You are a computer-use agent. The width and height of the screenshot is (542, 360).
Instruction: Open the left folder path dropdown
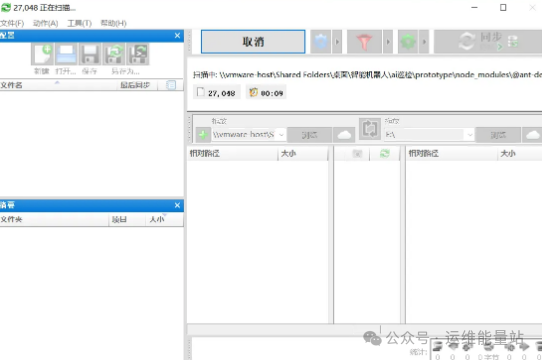[x=281, y=135]
